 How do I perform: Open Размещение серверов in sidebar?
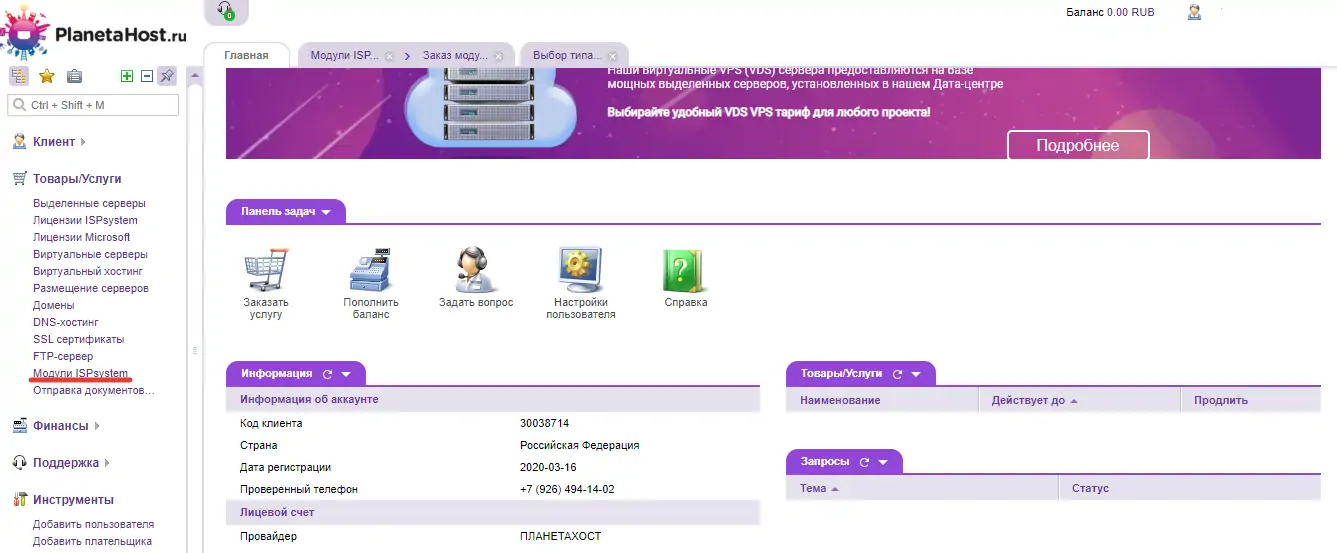click(x=90, y=288)
